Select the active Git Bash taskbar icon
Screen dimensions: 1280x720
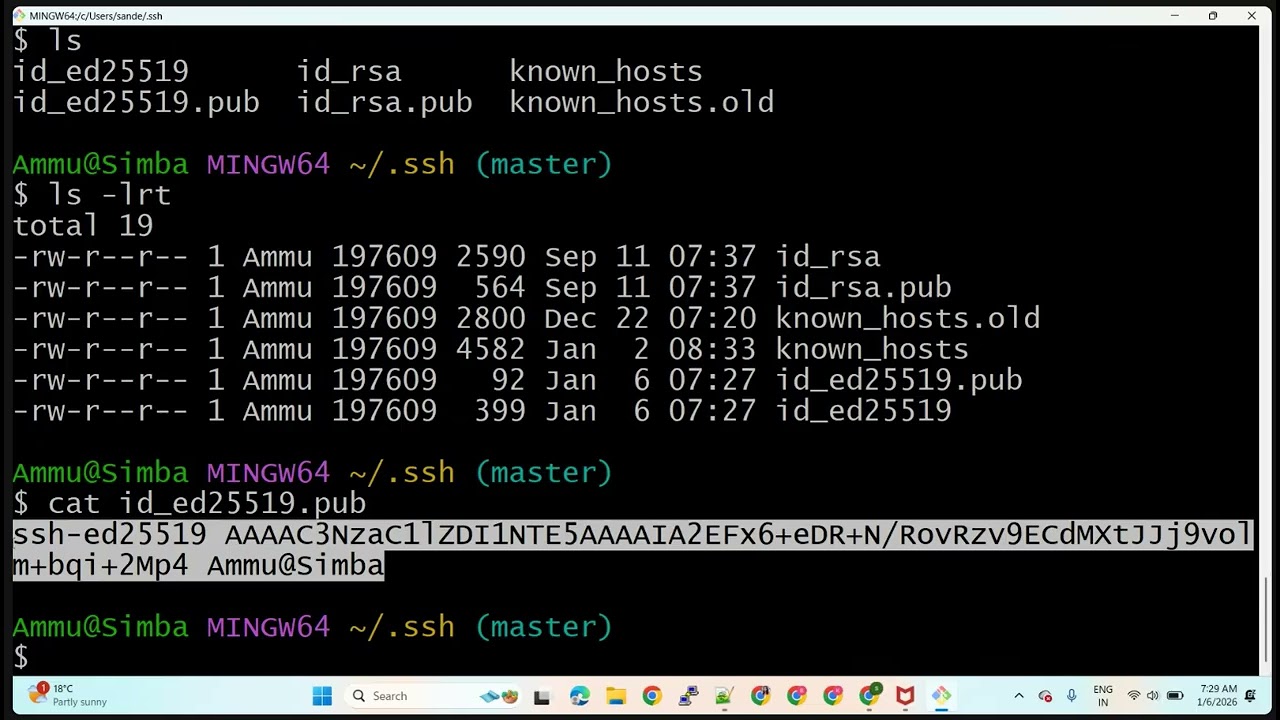[941, 696]
